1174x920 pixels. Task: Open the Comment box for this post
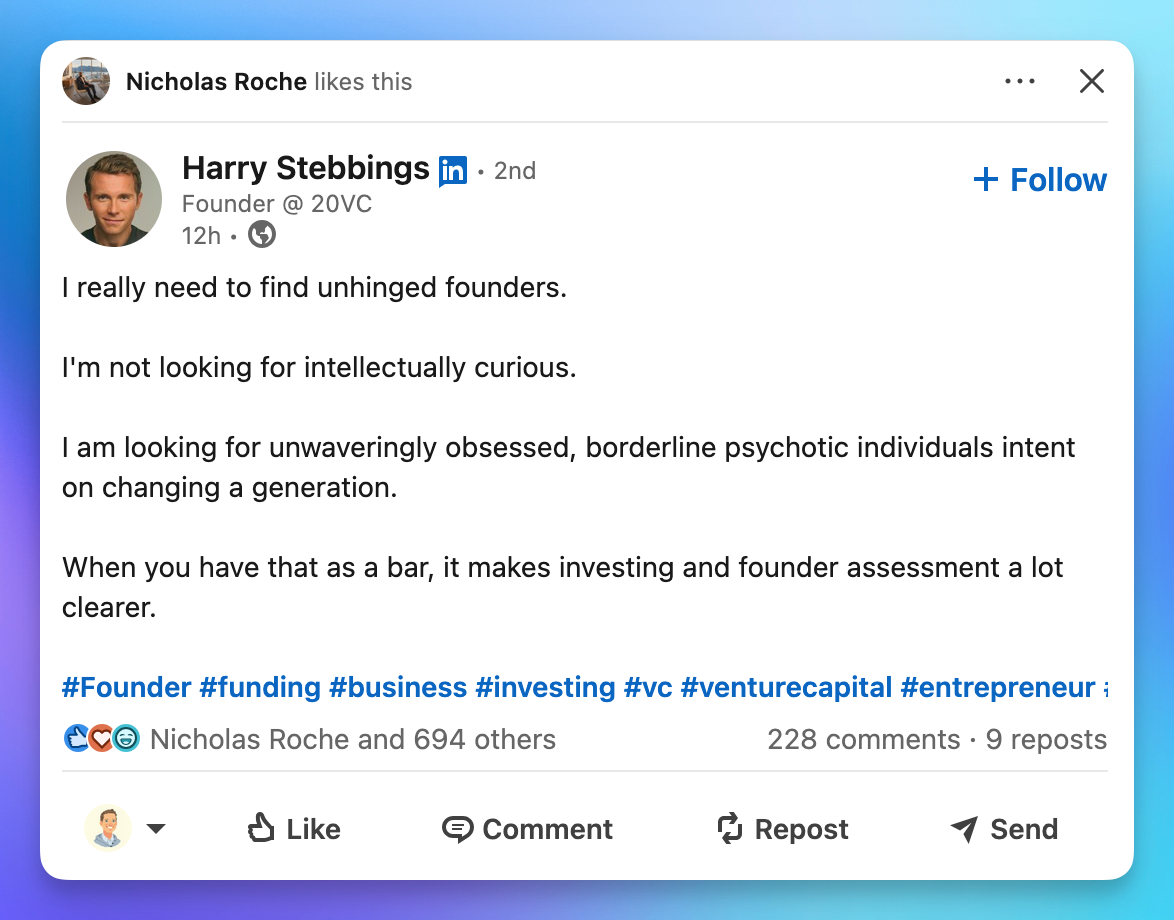527,829
